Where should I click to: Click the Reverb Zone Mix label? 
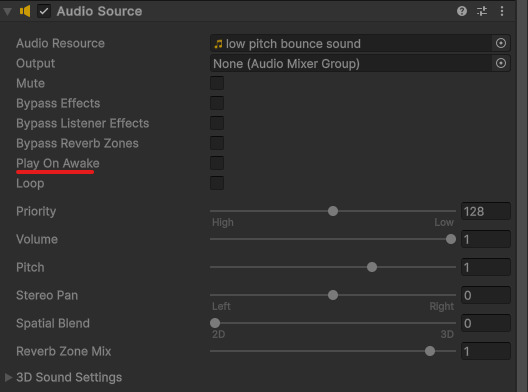click(64, 351)
